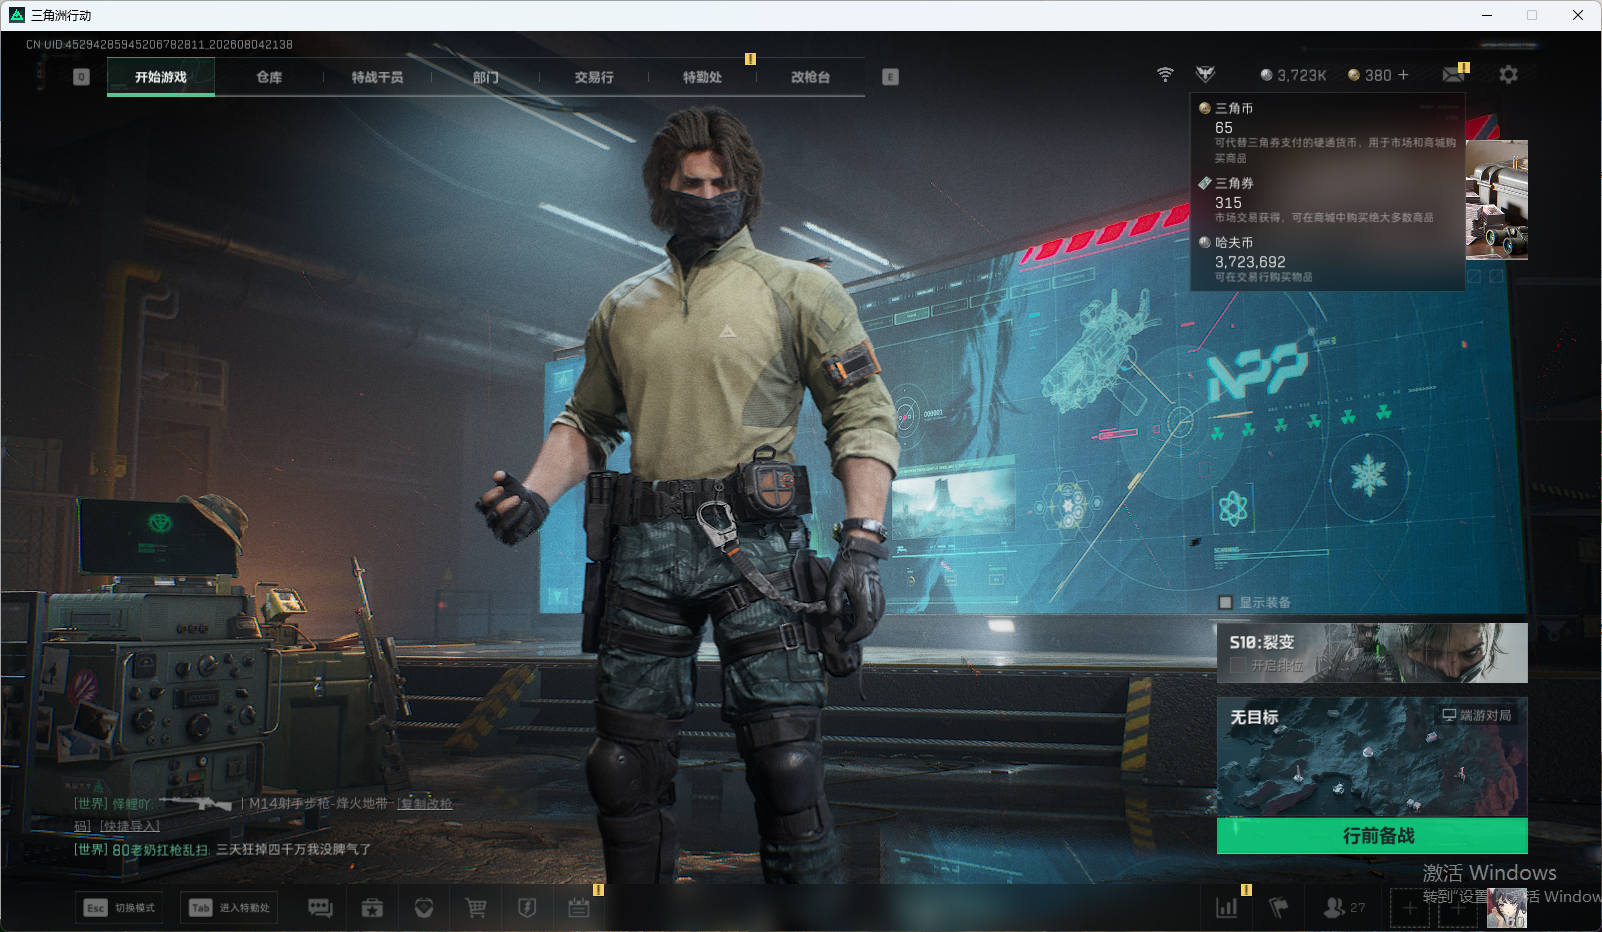This screenshot has height=932, width=1602.
Task: Click the 三角券 amount 315
Action: click(1228, 202)
